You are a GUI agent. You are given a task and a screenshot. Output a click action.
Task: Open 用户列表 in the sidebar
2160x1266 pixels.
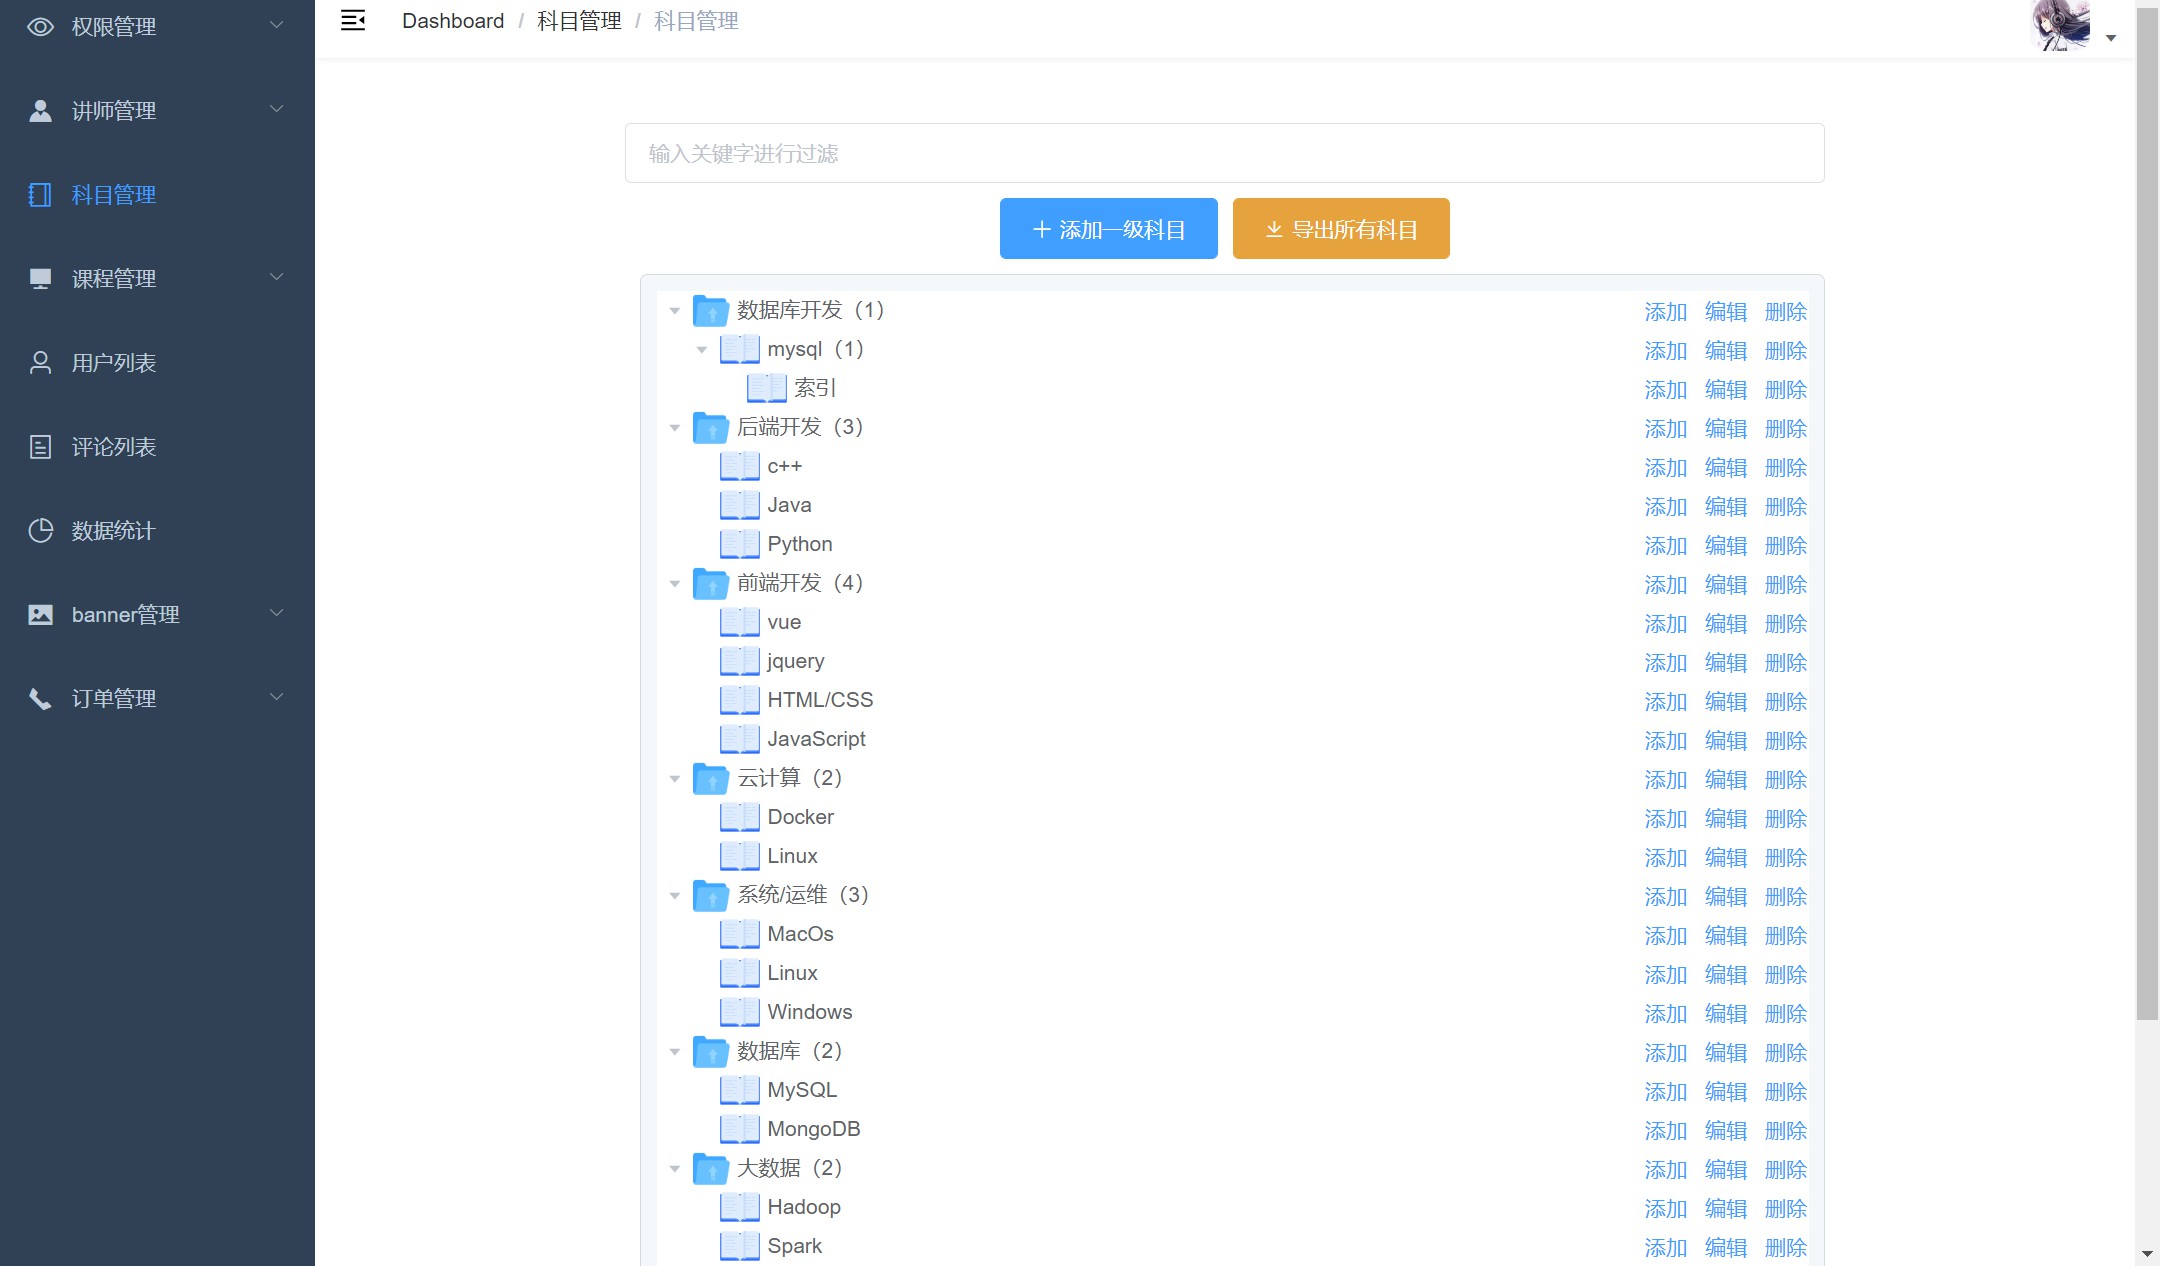coord(113,363)
